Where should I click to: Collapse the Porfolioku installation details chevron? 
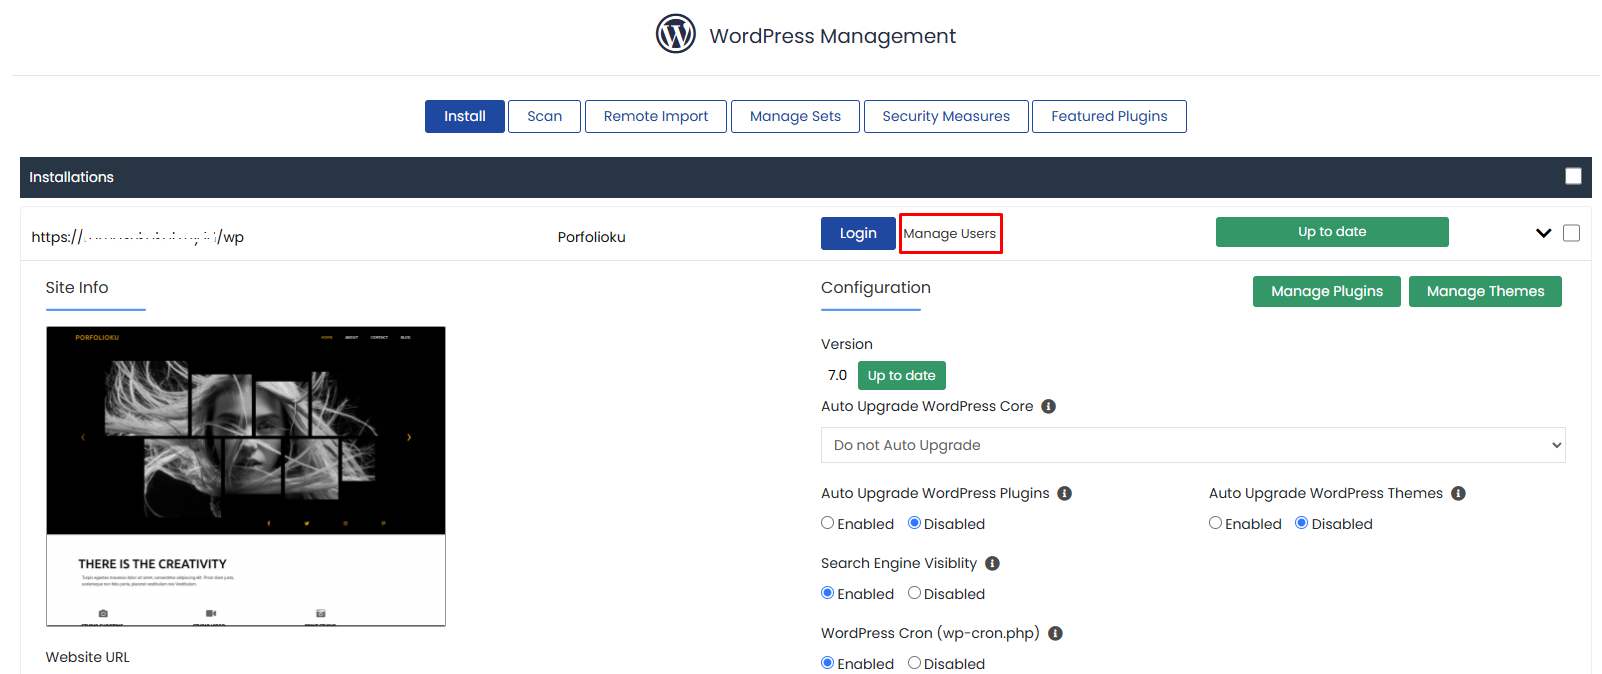click(x=1543, y=233)
